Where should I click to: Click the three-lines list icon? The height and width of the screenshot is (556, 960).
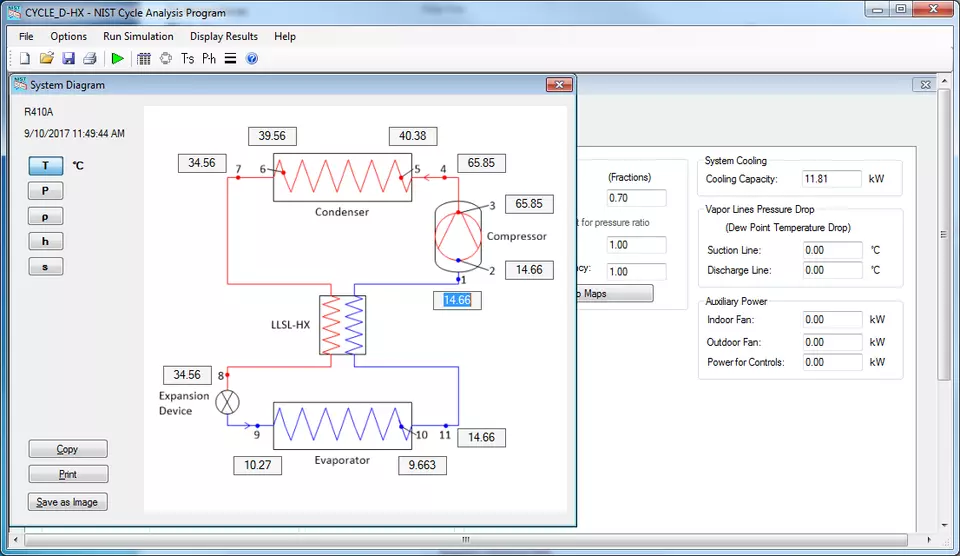coord(230,59)
